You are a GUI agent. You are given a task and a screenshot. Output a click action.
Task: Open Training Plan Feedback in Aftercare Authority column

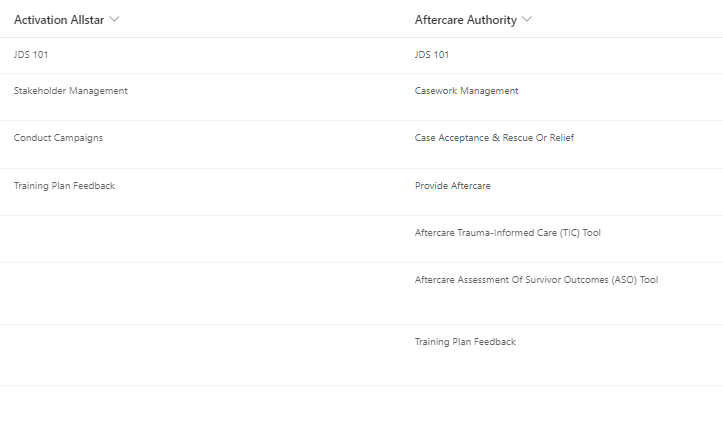465,342
